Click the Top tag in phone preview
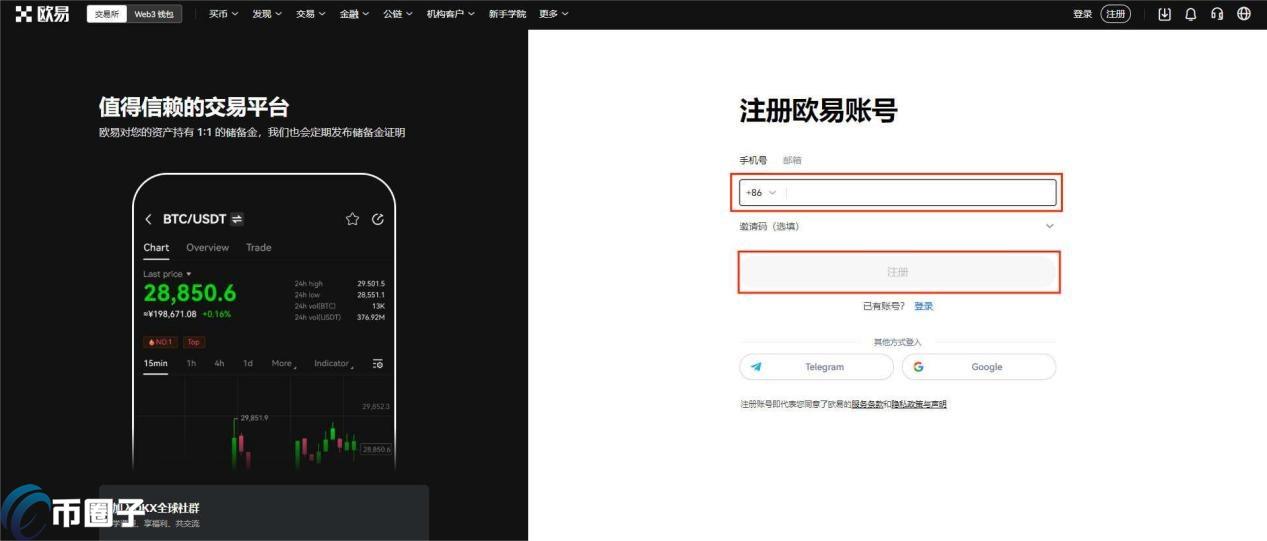Image resolution: width=1267 pixels, height=541 pixels. pyautogui.click(x=193, y=342)
